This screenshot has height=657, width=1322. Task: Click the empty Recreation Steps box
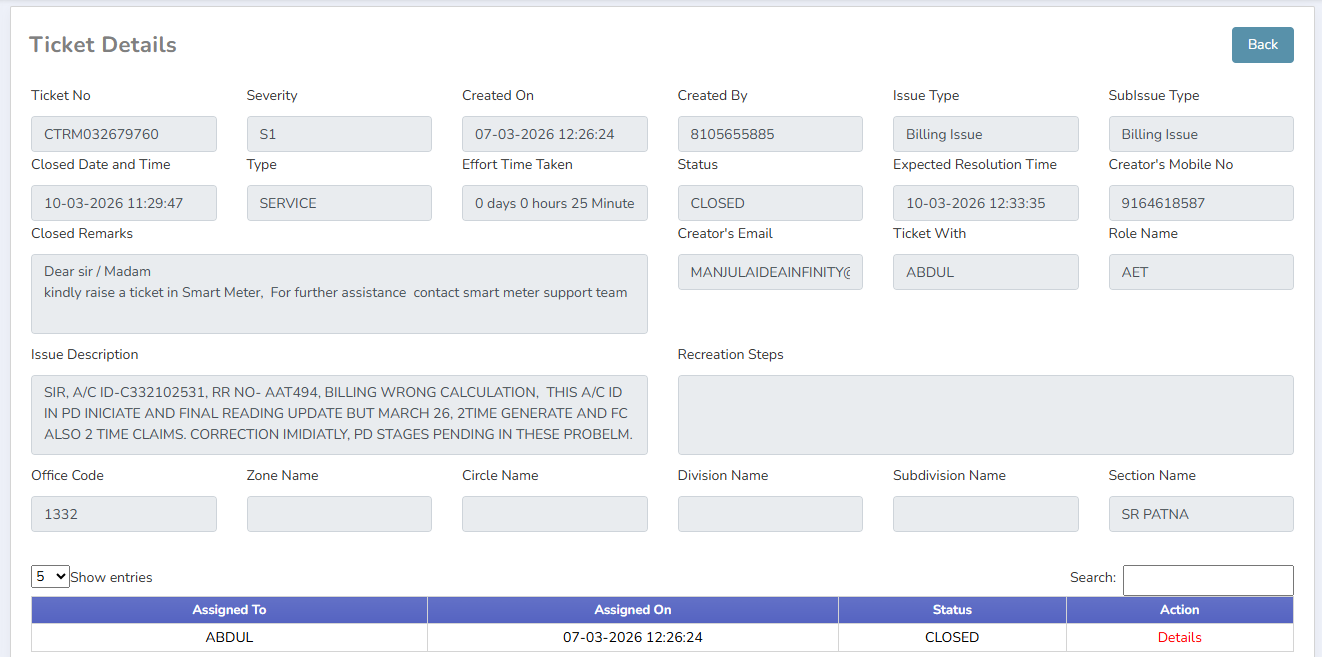[985, 414]
